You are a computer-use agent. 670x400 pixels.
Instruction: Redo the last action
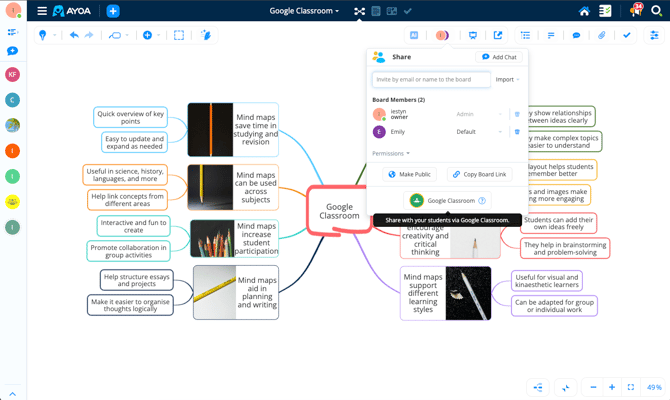[x=89, y=35]
